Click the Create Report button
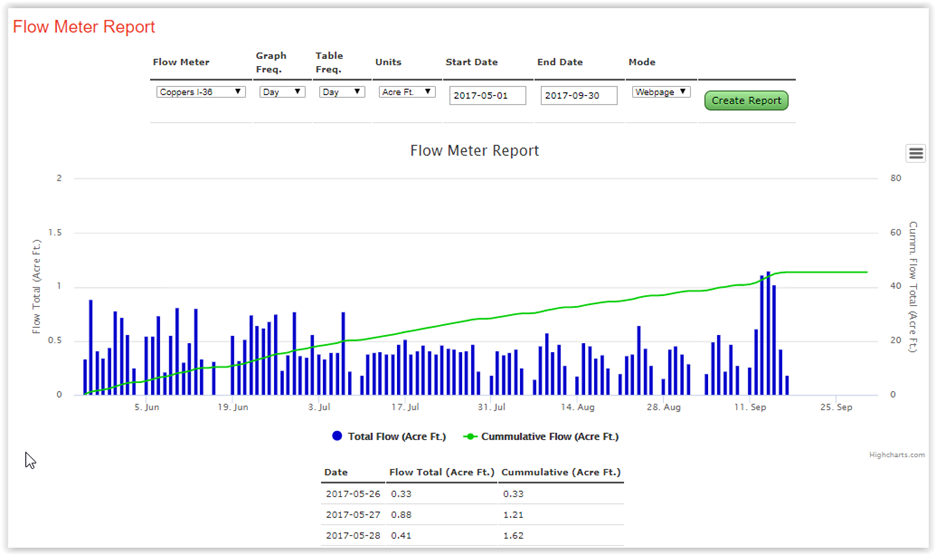The width and height of the screenshot is (936, 555). click(746, 100)
